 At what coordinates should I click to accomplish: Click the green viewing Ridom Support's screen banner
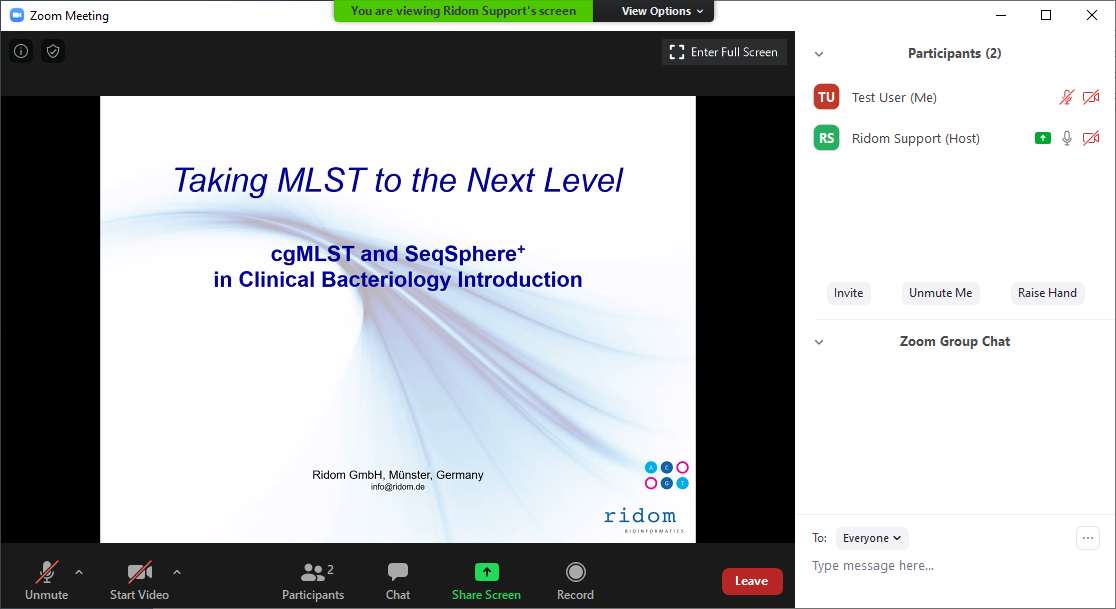coord(463,11)
